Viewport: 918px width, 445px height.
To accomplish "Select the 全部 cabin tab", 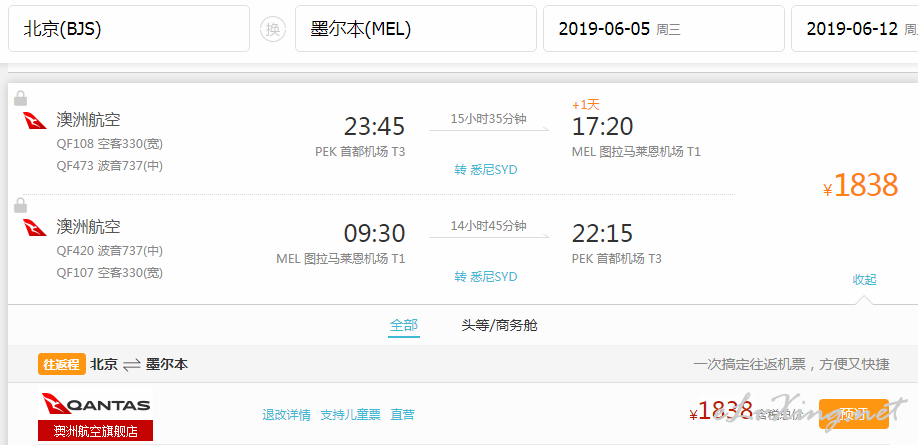I will (404, 325).
